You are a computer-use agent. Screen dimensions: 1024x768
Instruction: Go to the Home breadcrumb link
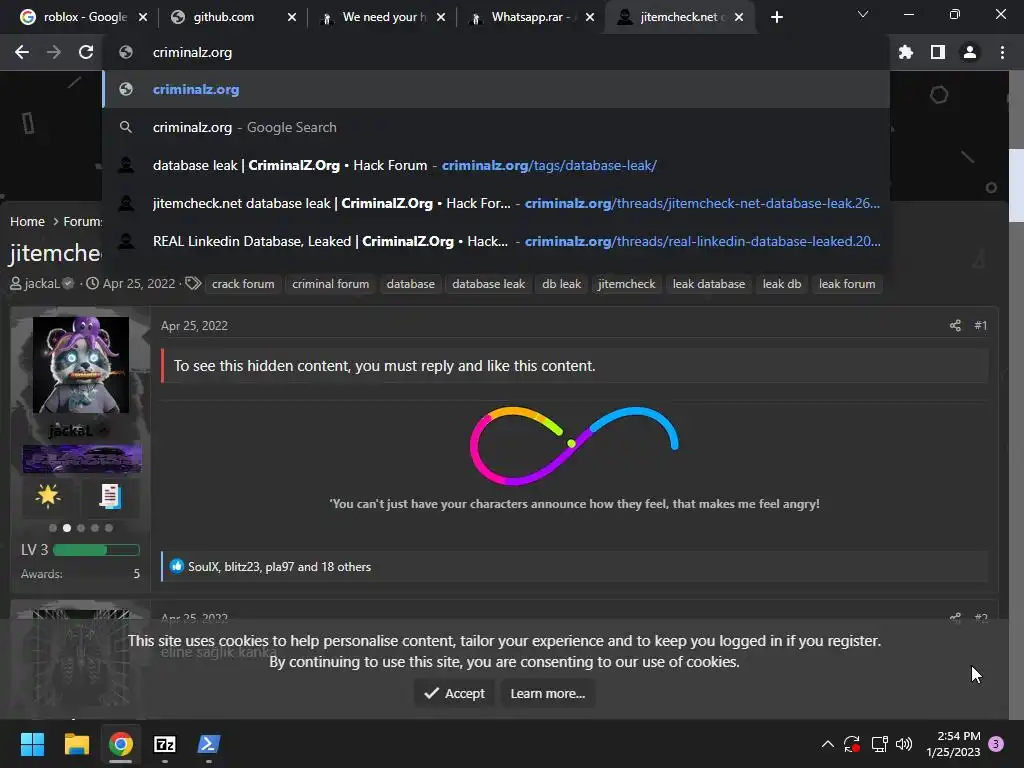pos(27,221)
